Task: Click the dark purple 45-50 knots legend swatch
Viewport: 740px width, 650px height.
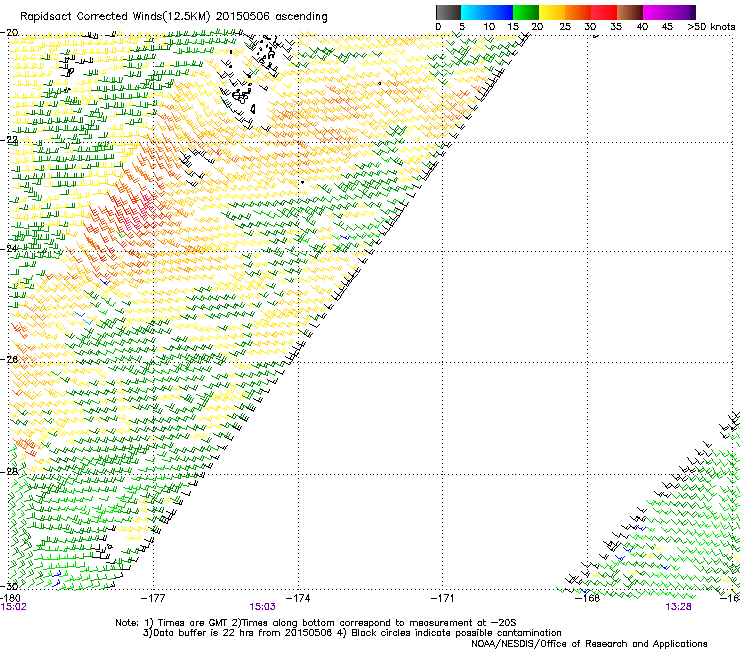Action: pos(682,12)
